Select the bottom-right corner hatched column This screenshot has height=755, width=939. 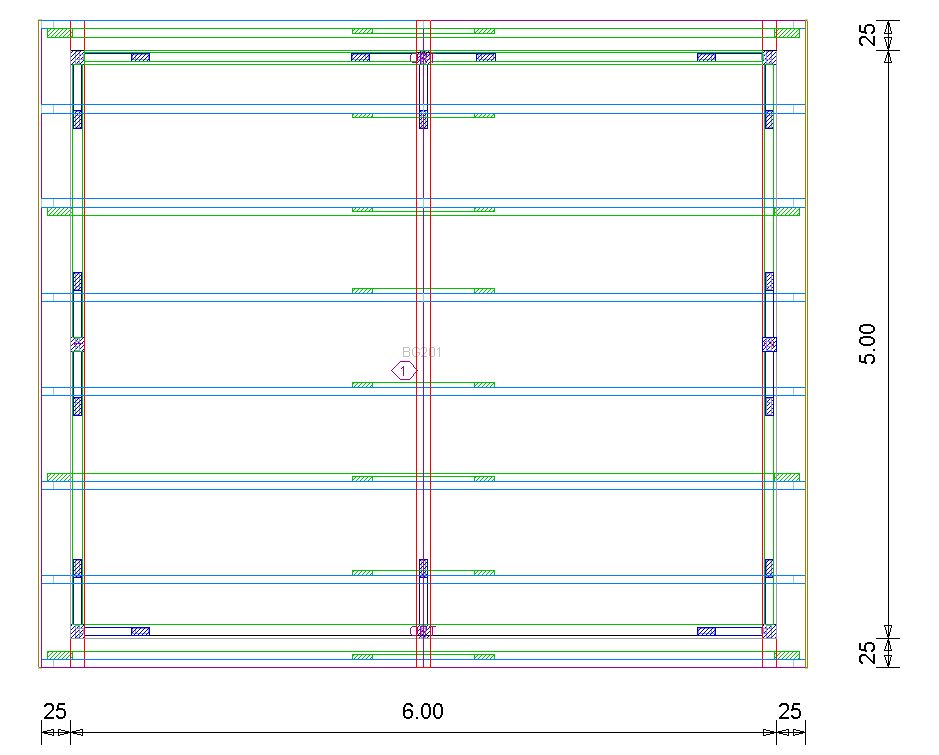tap(769, 631)
